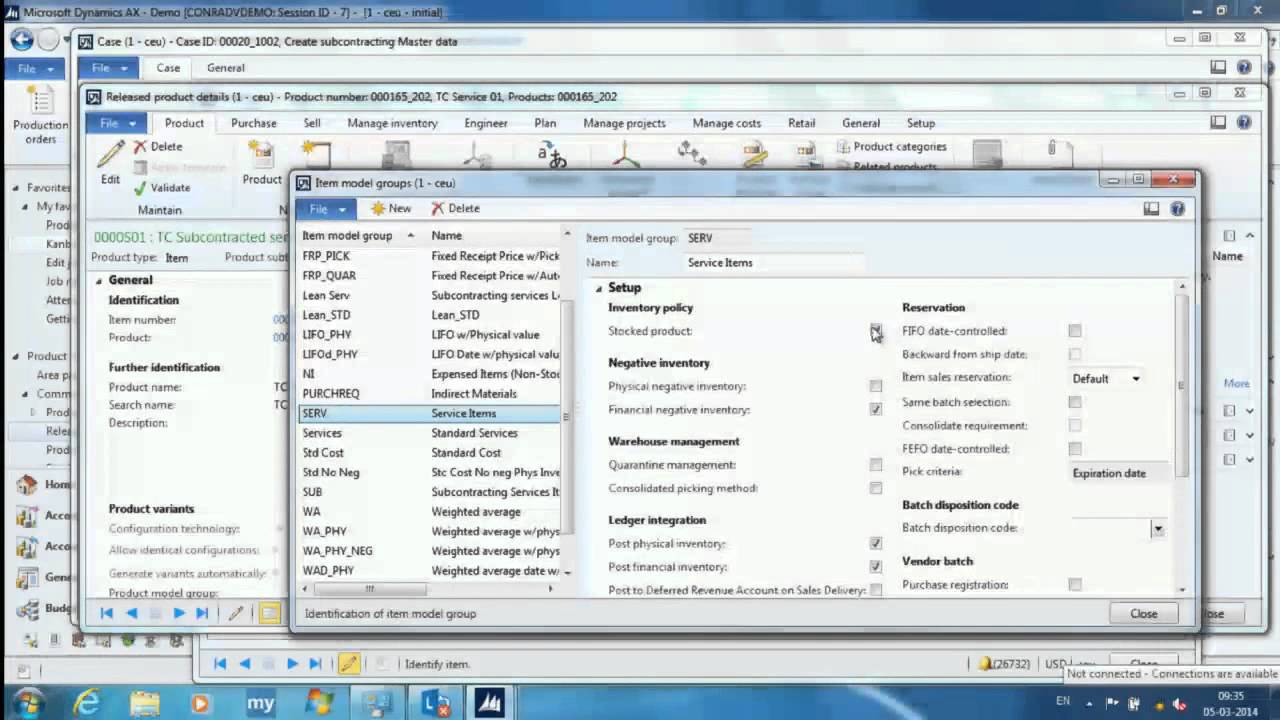Enable Physical negative inventory checkbox
The height and width of the screenshot is (720, 1280).
[x=876, y=386]
